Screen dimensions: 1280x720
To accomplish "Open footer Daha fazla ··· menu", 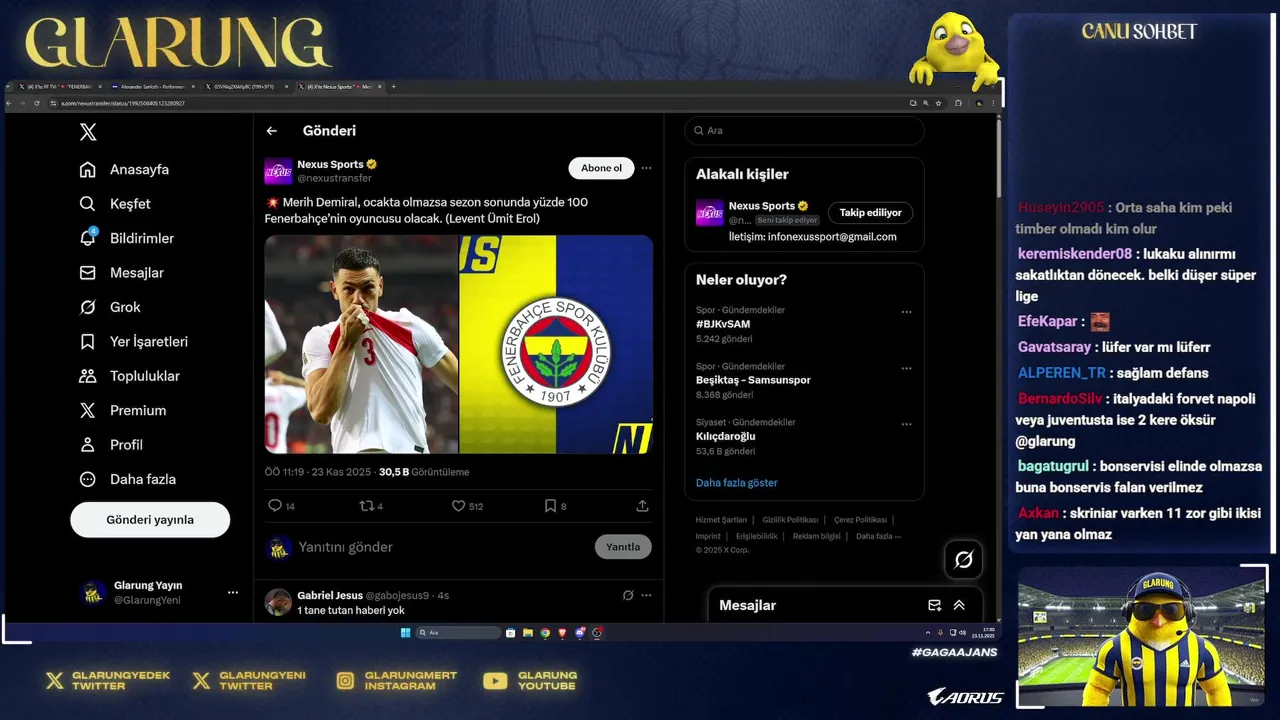I will [878, 536].
